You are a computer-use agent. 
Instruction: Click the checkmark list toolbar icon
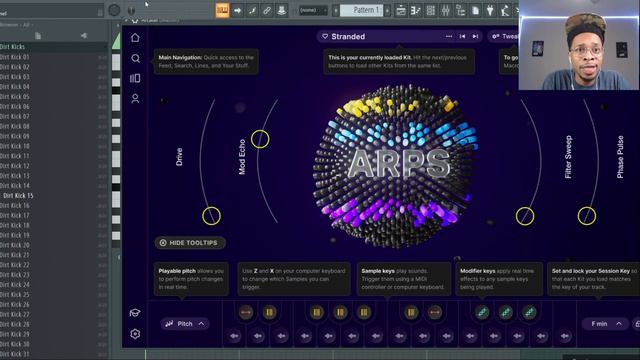(416, 10)
